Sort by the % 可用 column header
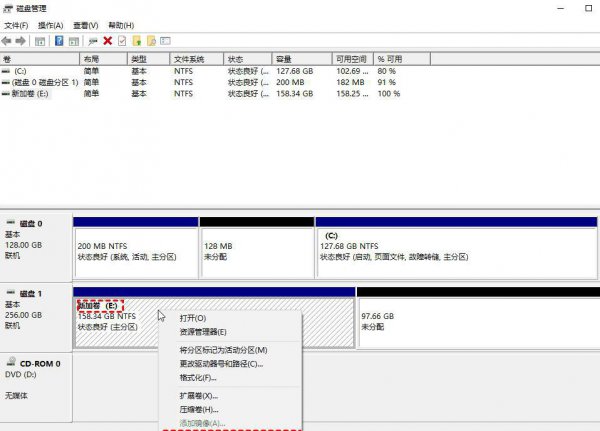The height and width of the screenshot is (431, 600). pos(402,59)
